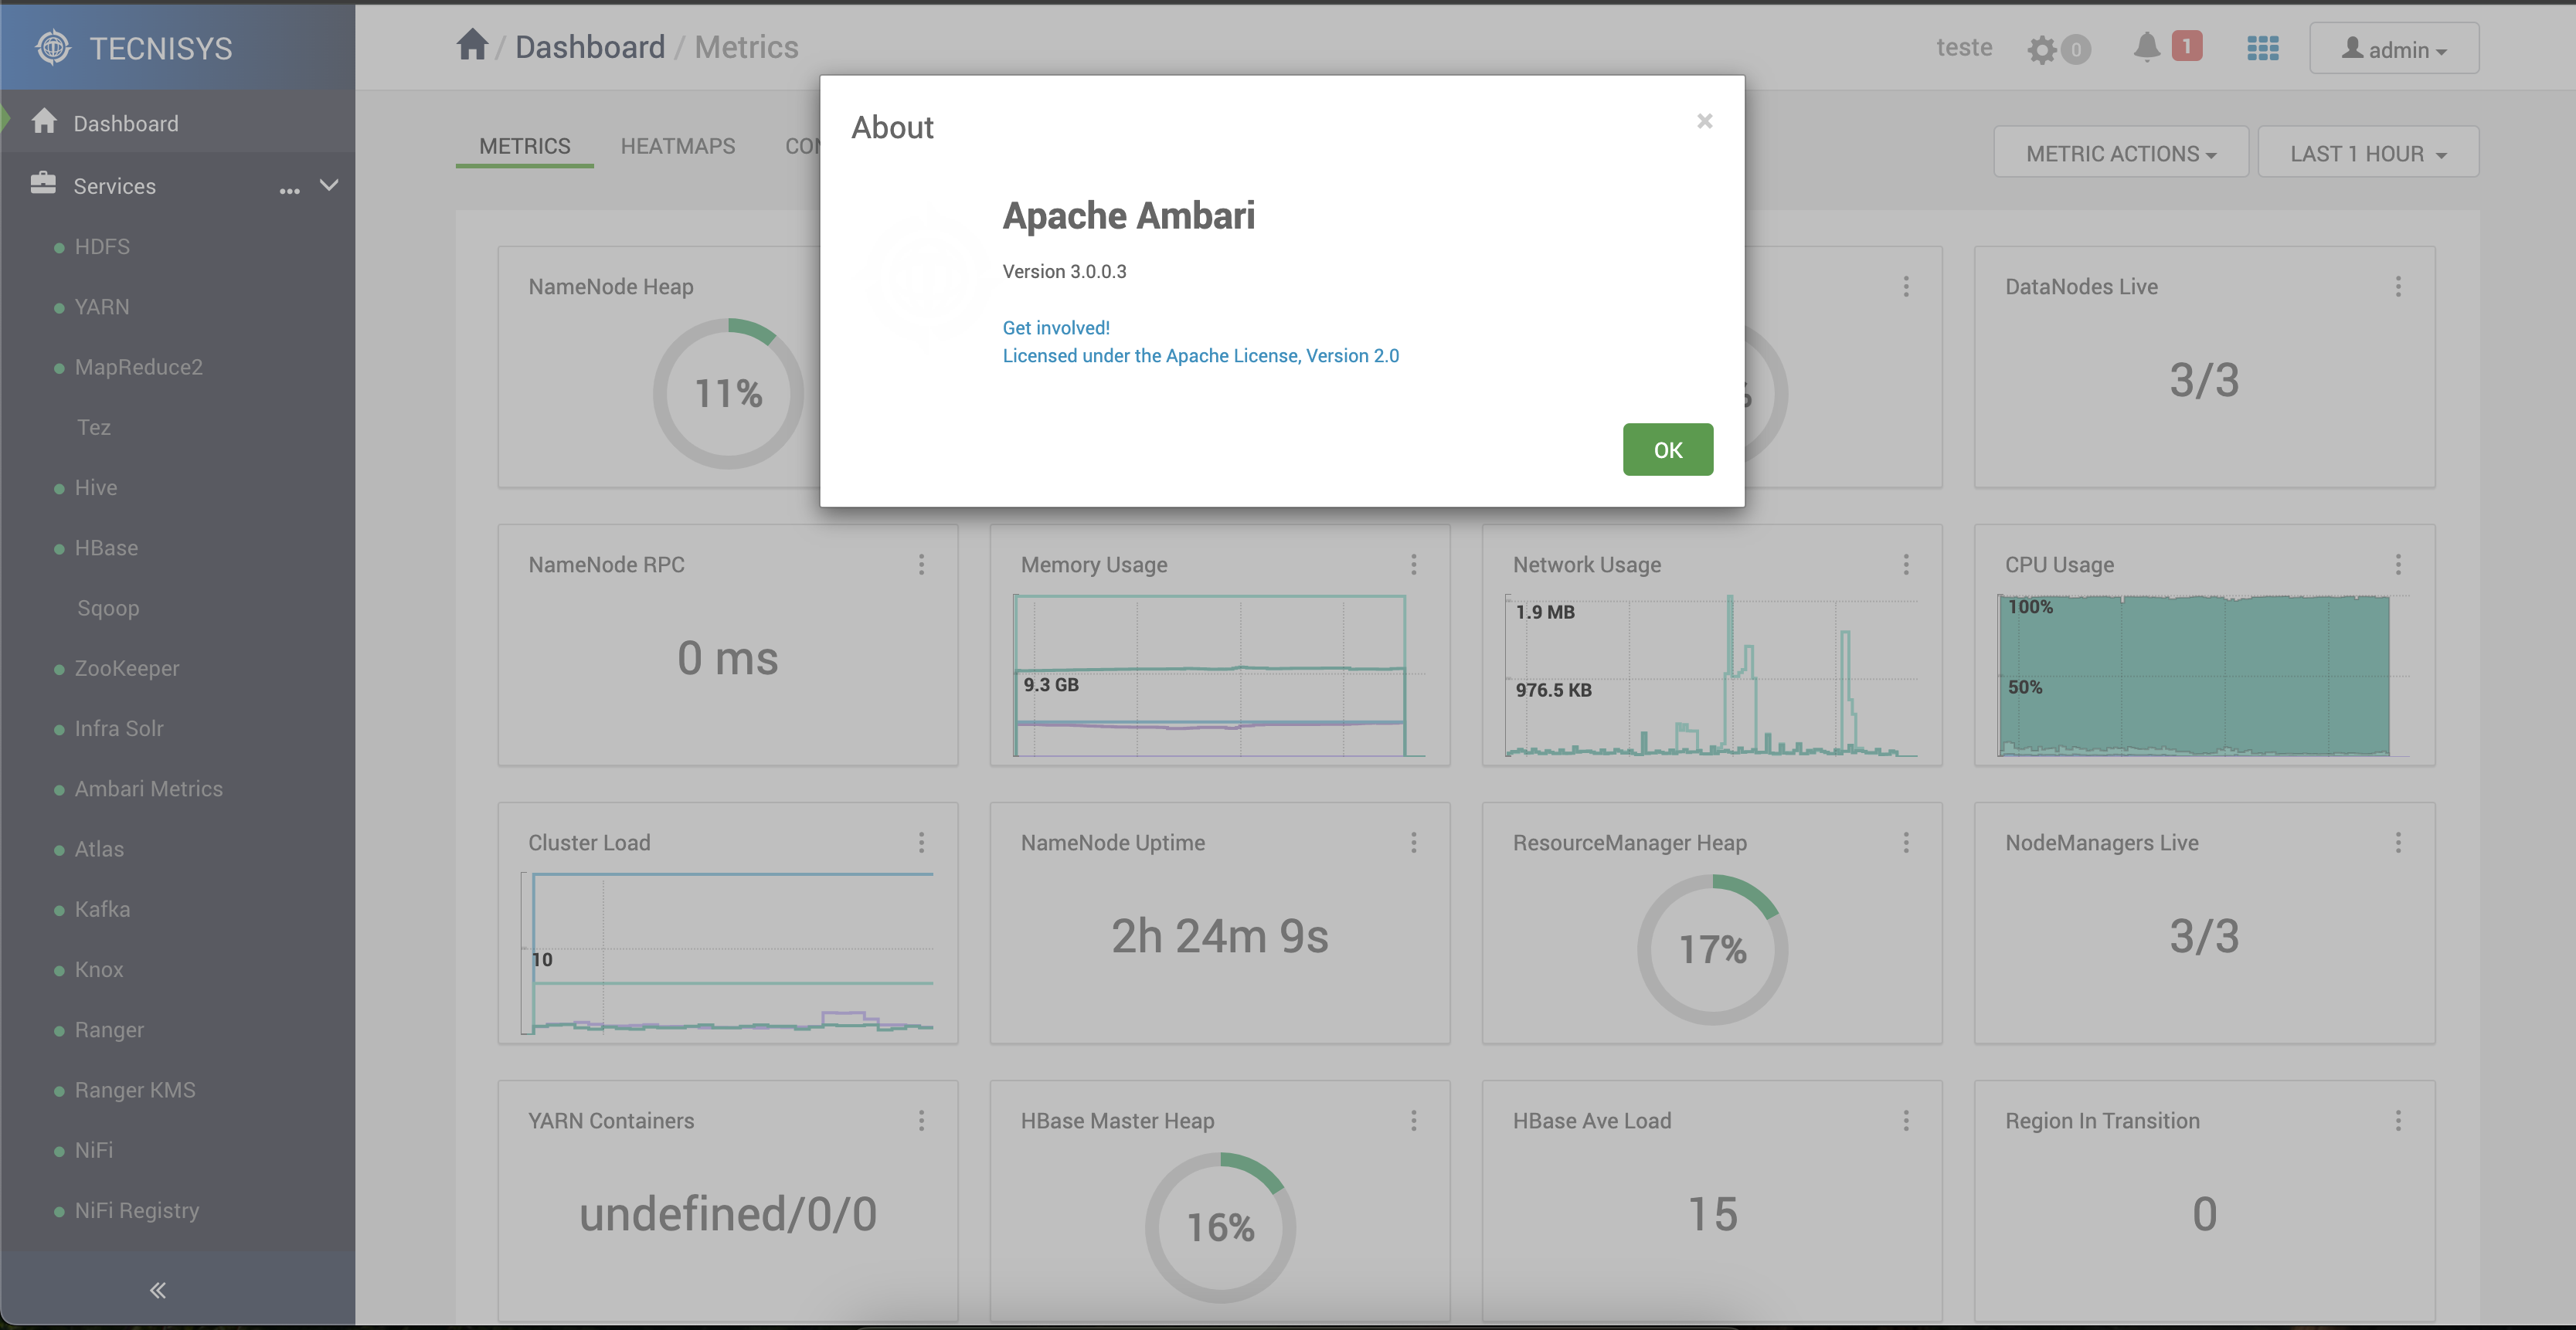Open the Sqoop service
2576x1330 pixels.
tap(108, 608)
